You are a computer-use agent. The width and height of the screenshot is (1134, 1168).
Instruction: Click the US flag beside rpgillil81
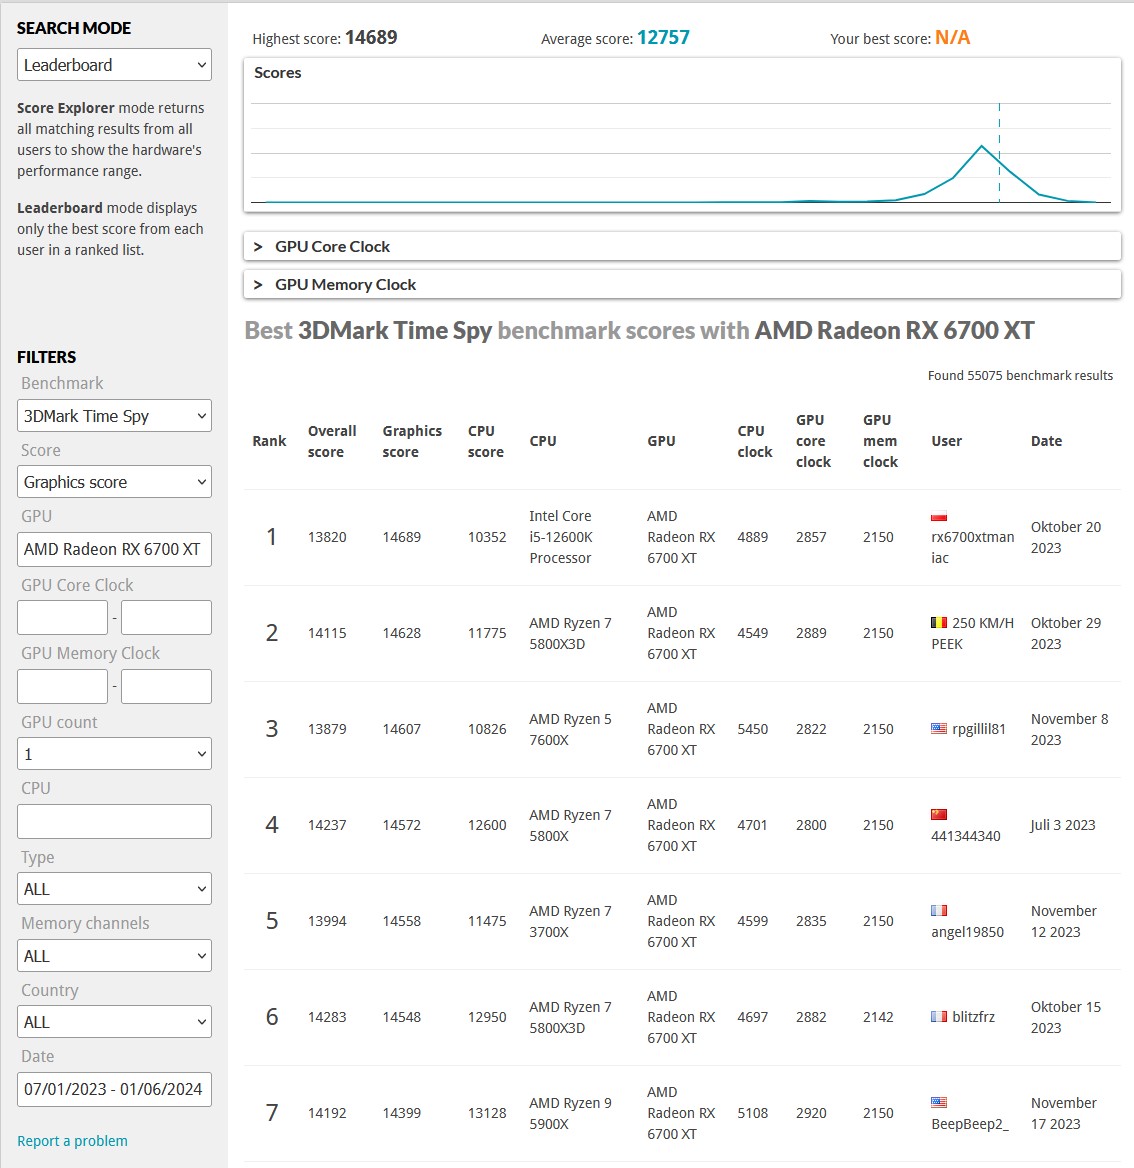click(x=939, y=729)
